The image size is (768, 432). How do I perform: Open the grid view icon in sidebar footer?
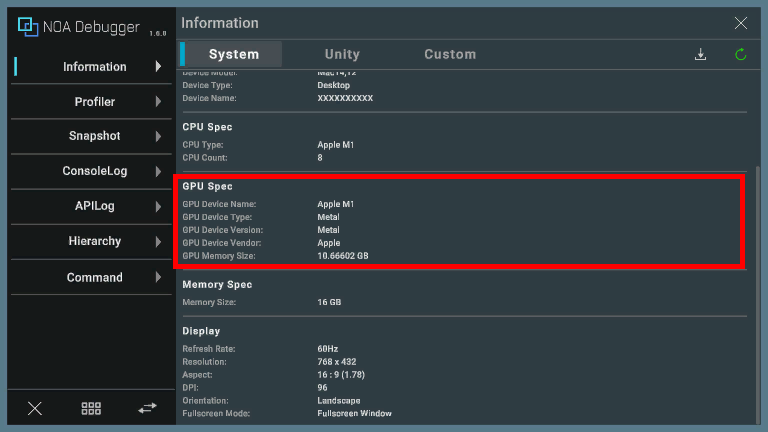[91, 408]
